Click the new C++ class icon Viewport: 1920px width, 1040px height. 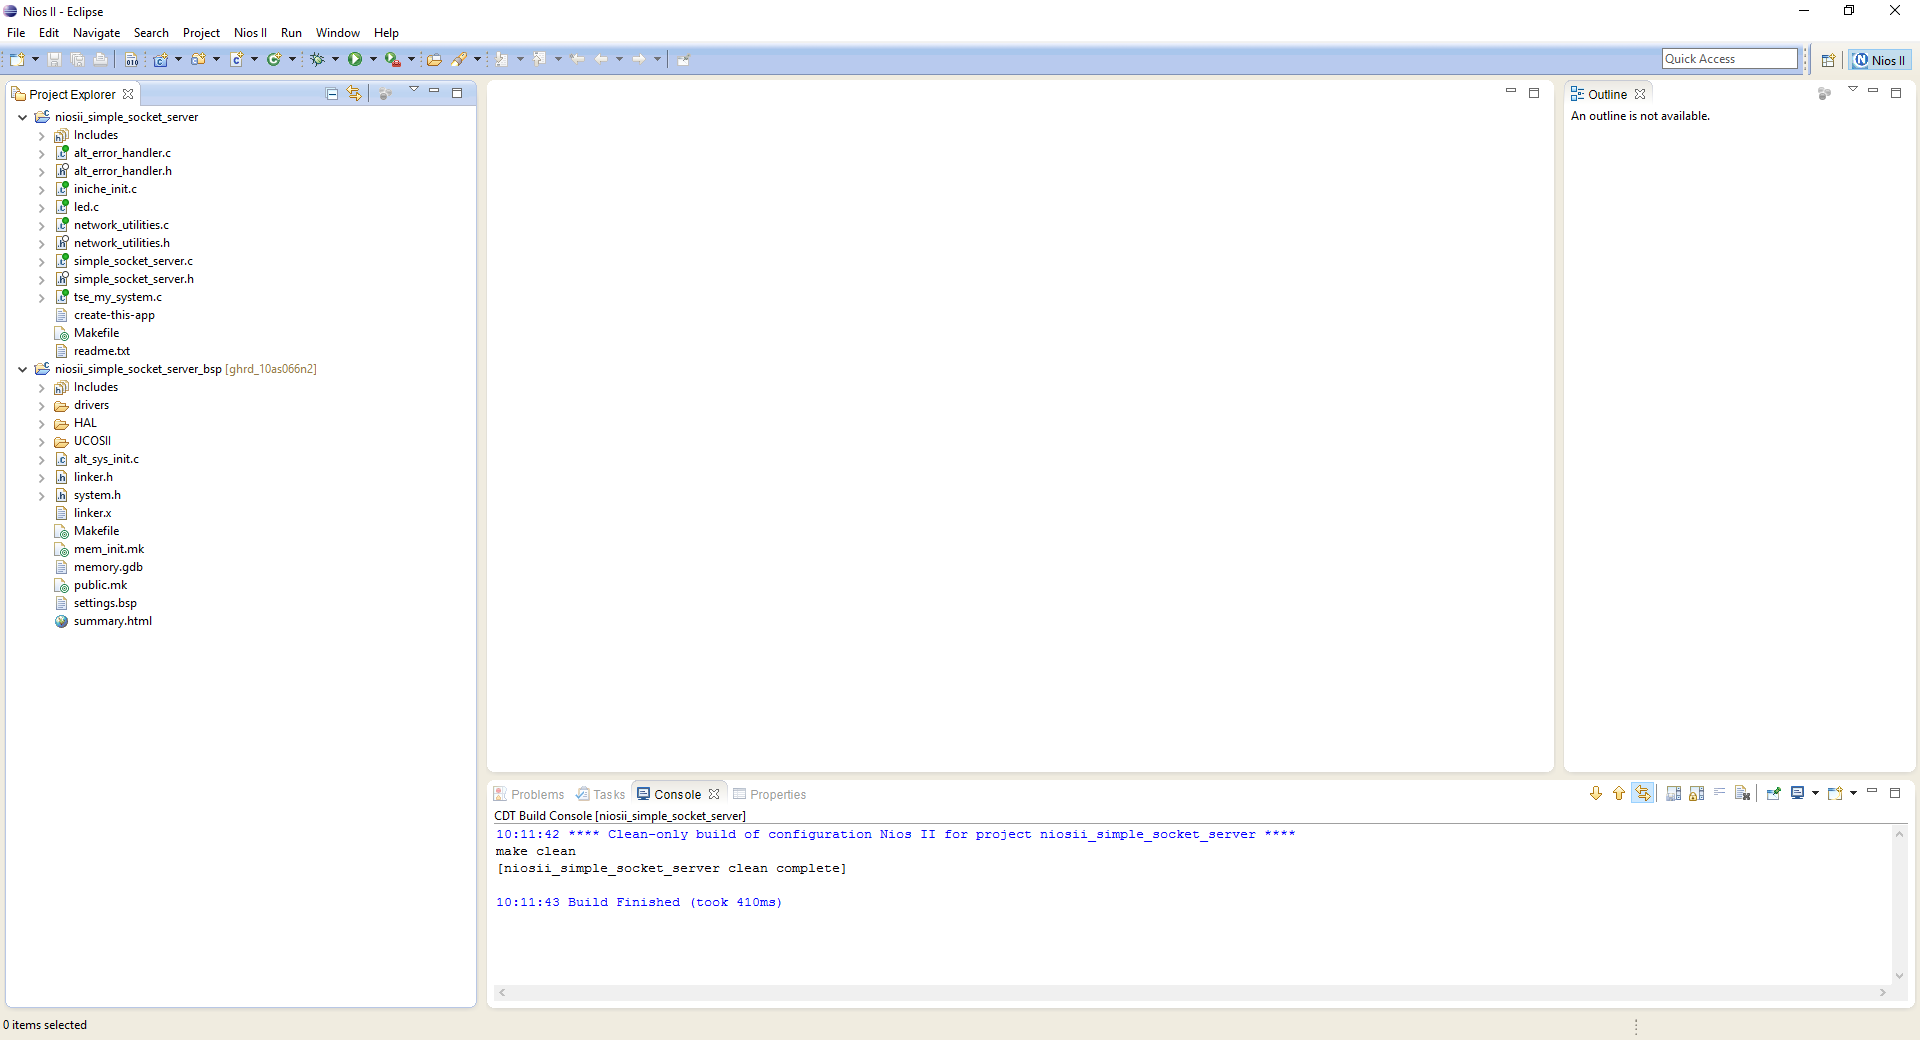click(274, 60)
